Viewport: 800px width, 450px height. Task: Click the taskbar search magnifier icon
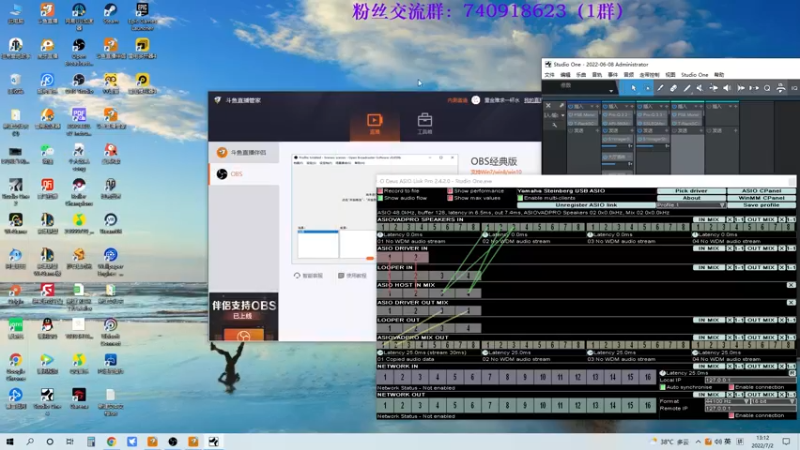(x=30, y=441)
